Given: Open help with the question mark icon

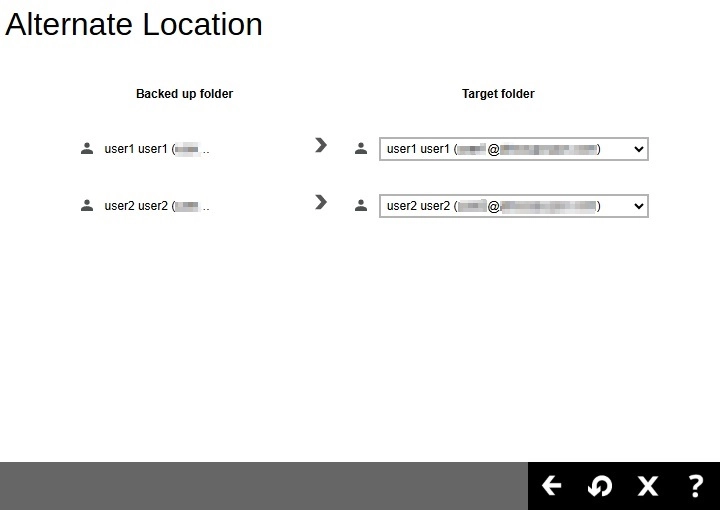Looking at the screenshot, I should pyautogui.click(x=696, y=486).
